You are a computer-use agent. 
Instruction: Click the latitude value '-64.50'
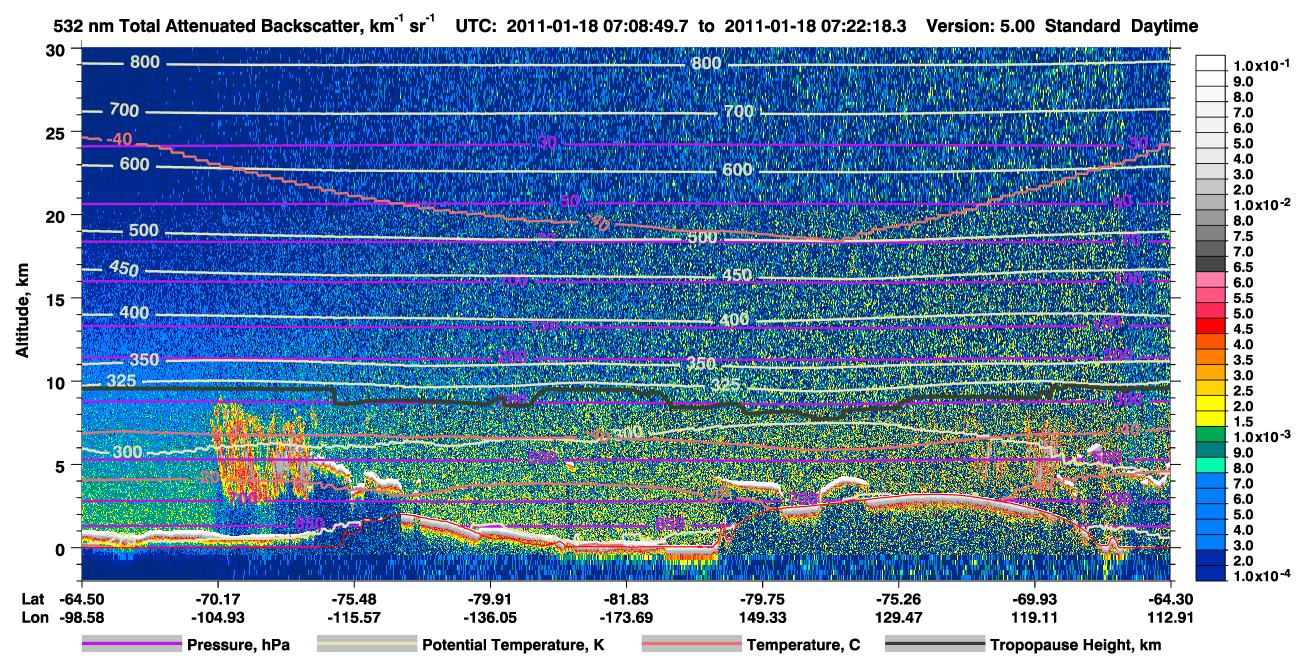tap(81, 600)
